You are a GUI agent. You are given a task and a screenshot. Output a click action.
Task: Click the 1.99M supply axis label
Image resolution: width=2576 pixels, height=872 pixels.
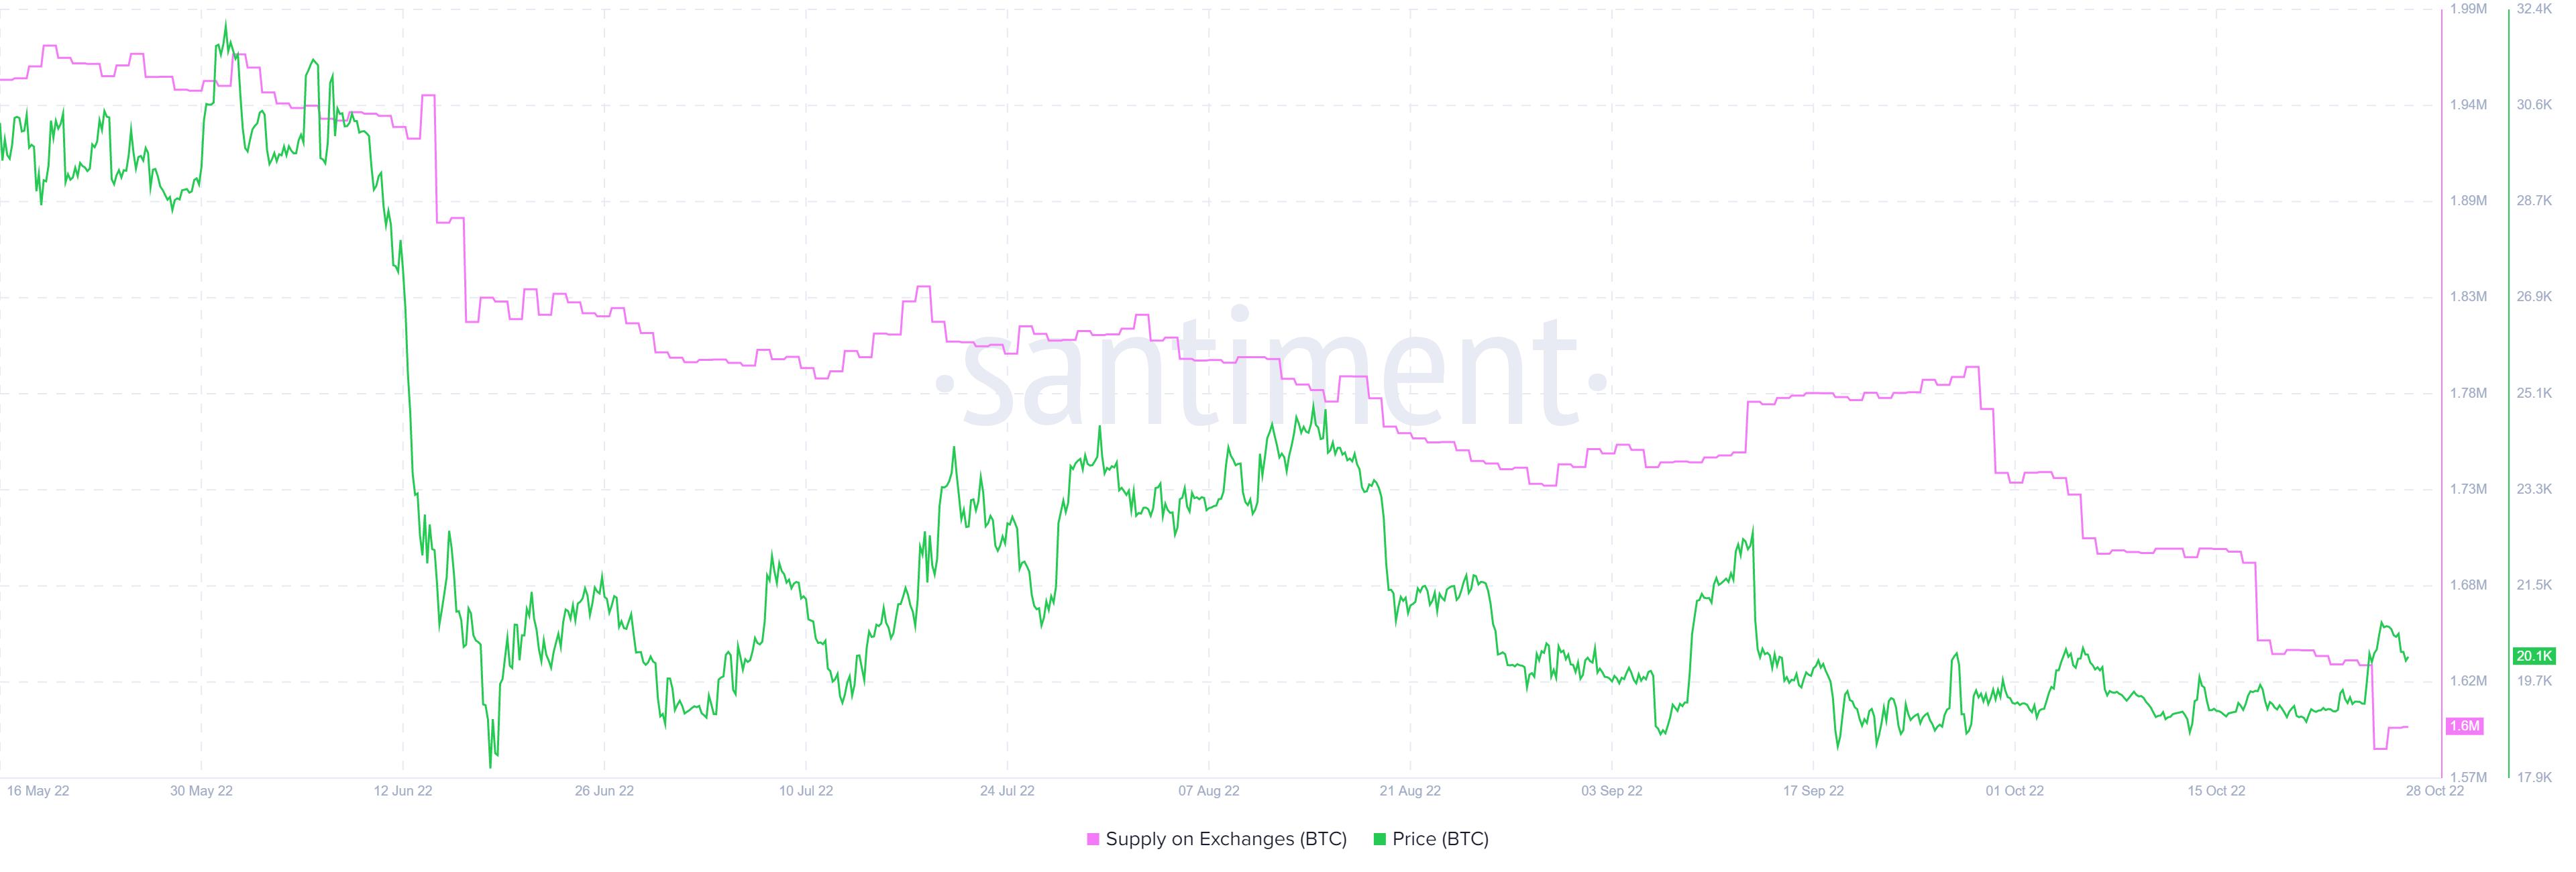point(2468,9)
